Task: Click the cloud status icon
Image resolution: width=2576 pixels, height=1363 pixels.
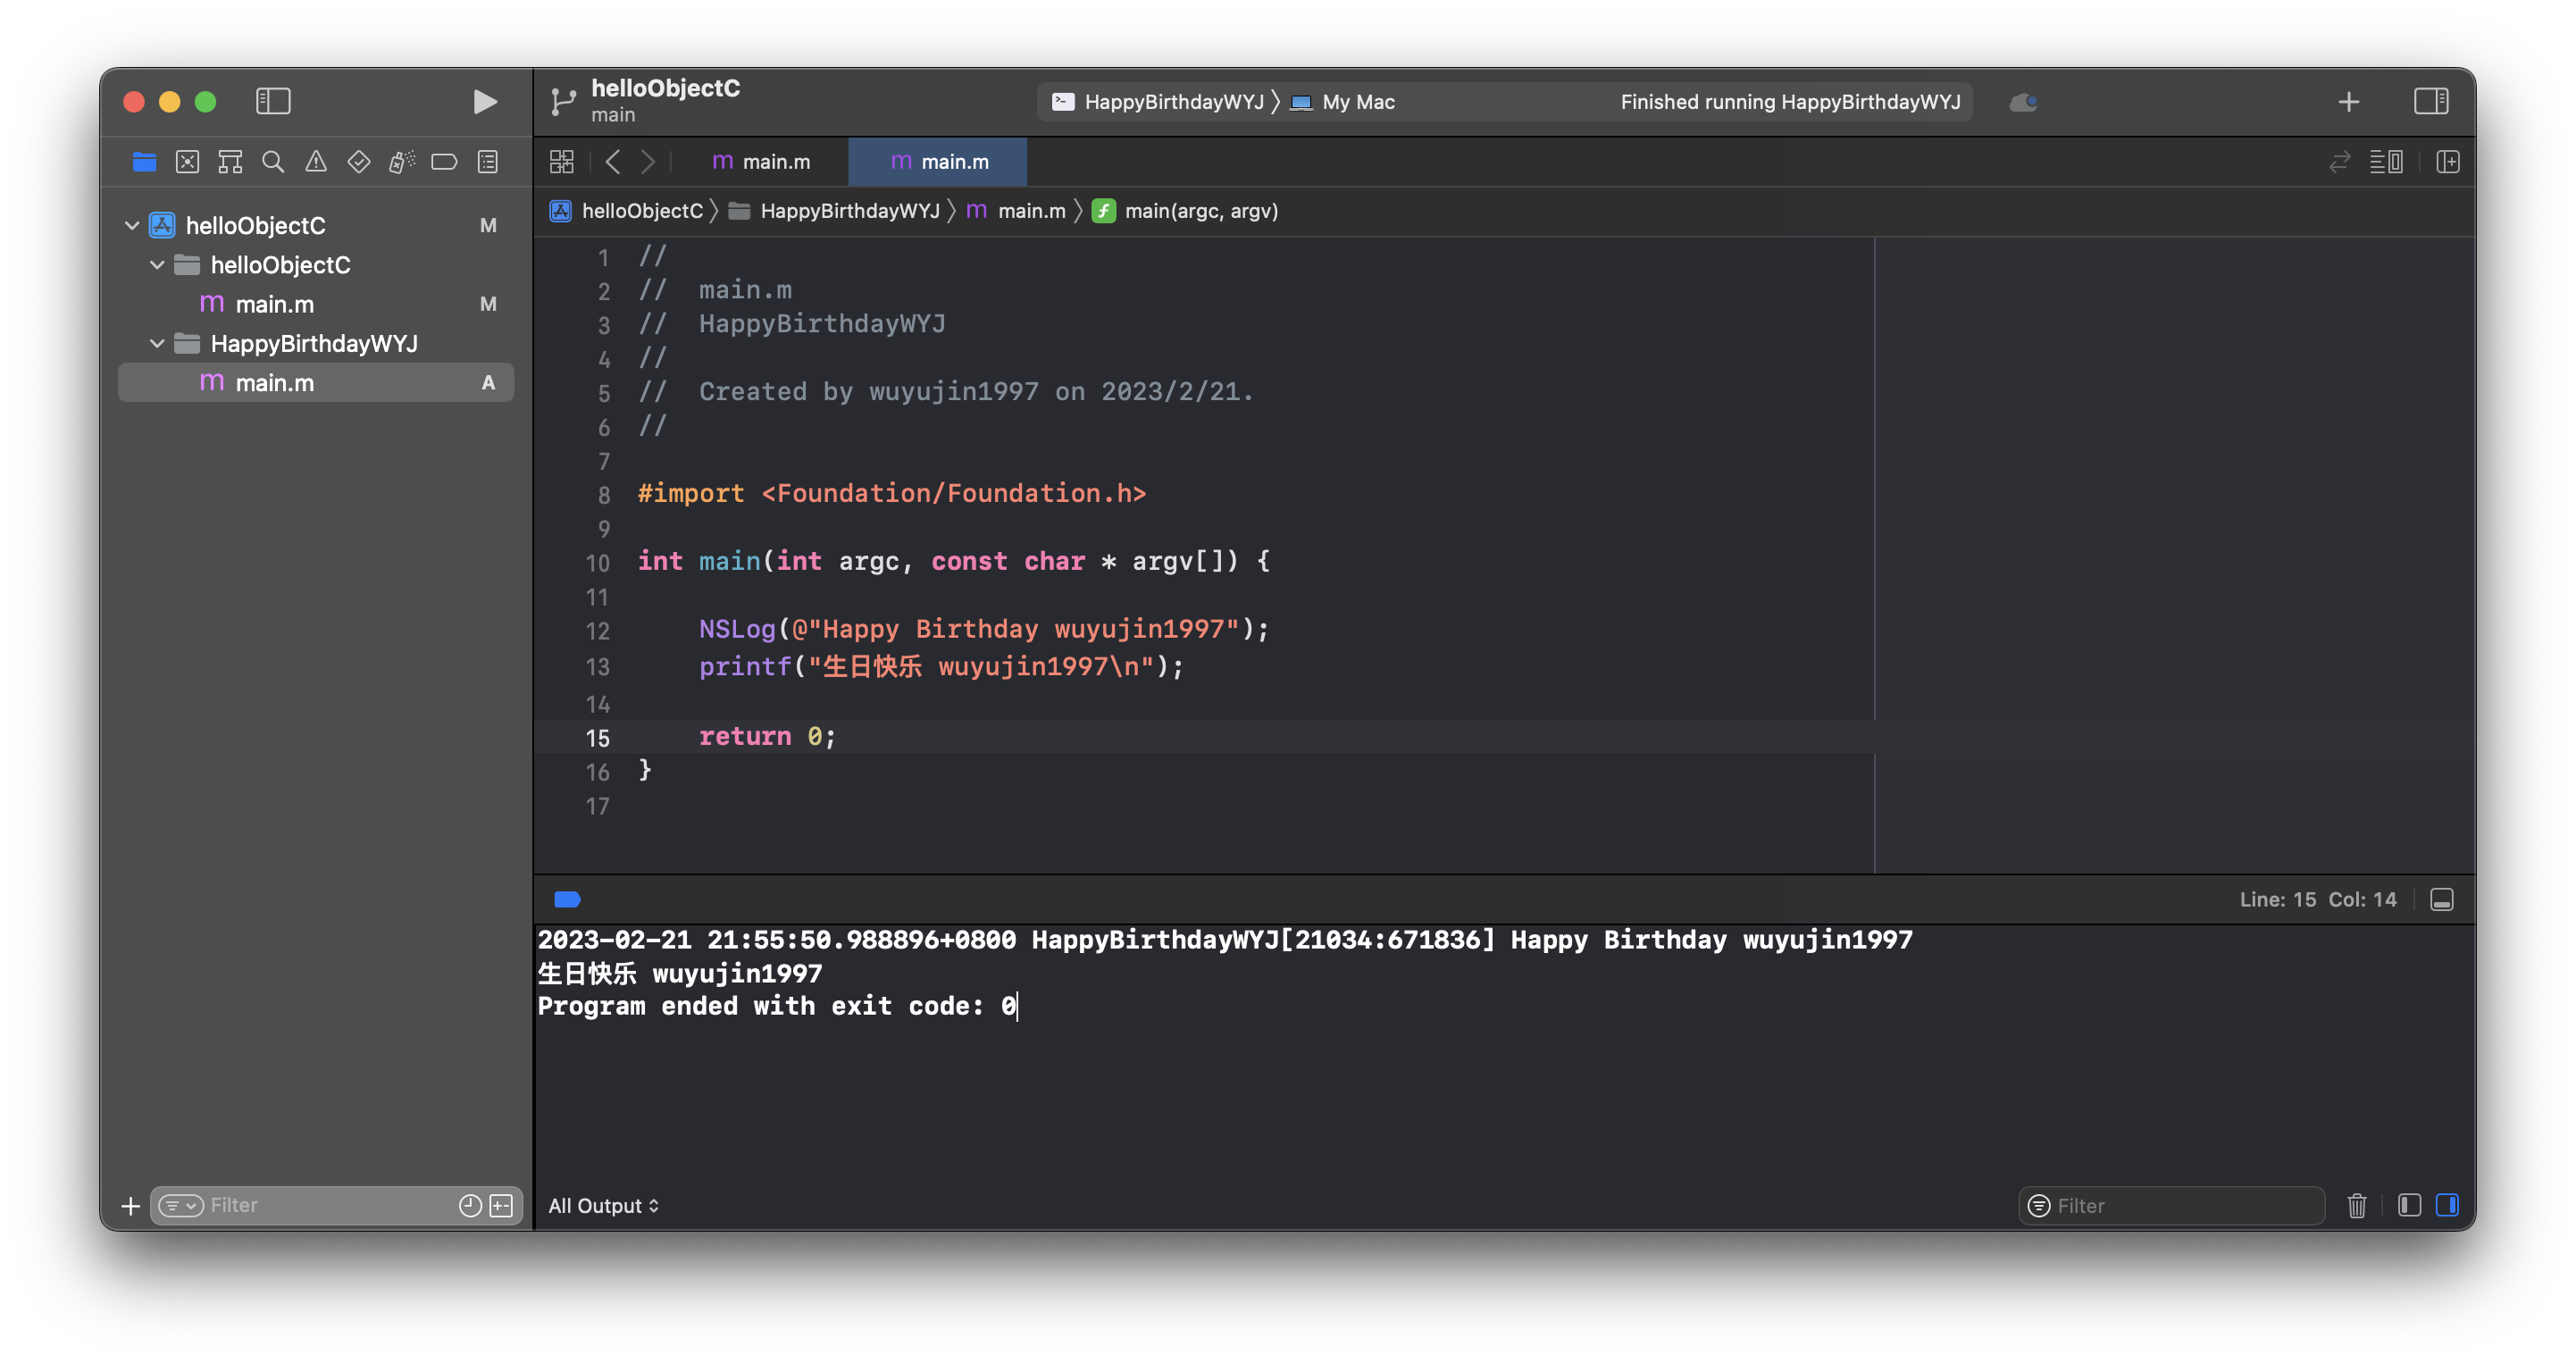Action: point(2023,102)
